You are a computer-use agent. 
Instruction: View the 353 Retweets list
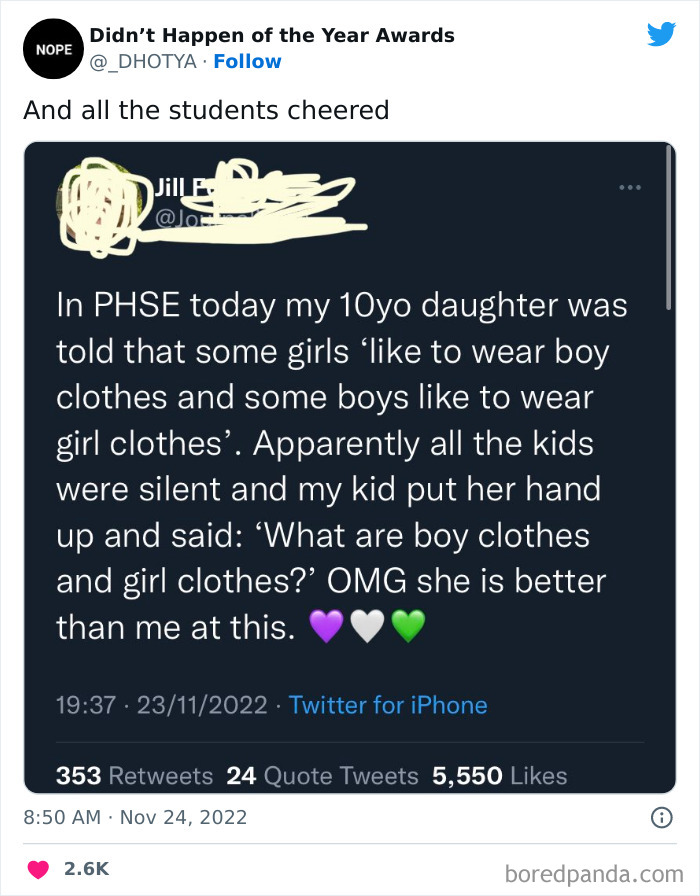(x=134, y=776)
